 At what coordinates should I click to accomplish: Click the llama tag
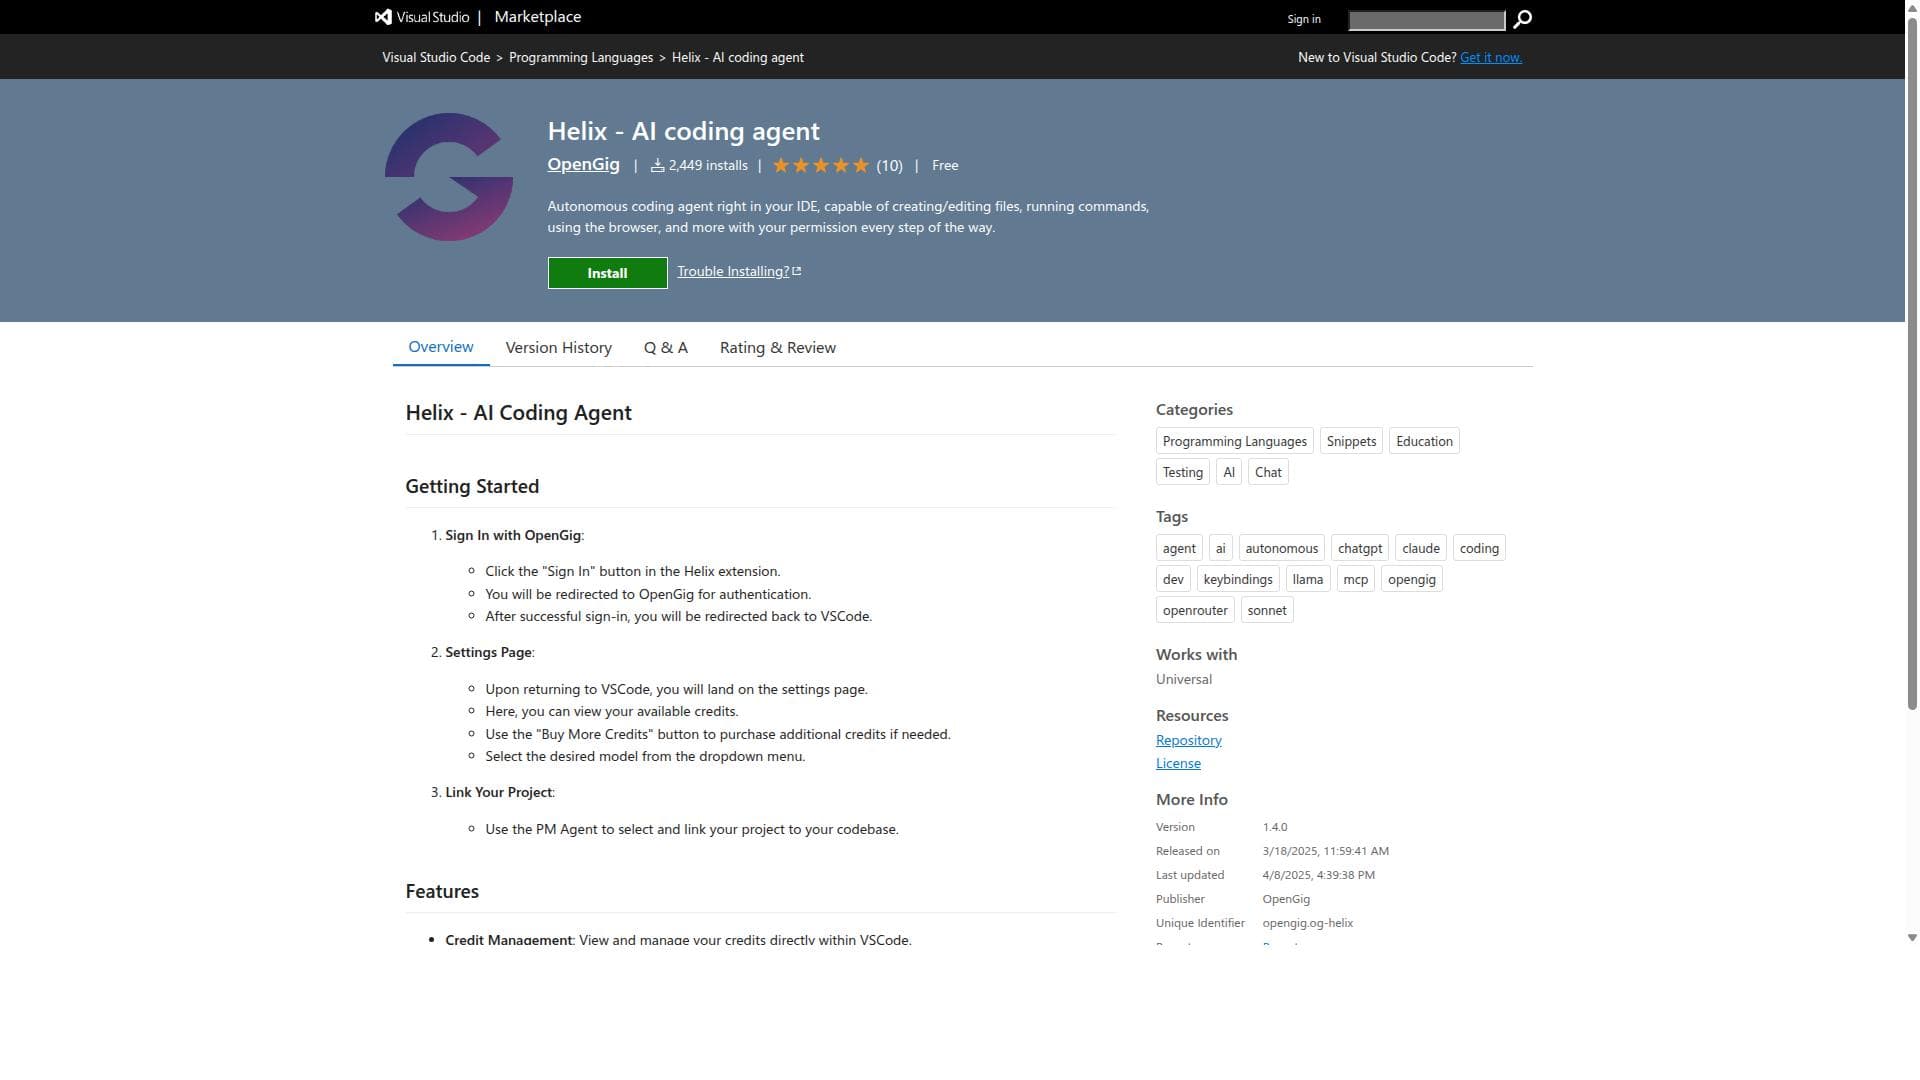[1307, 579]
